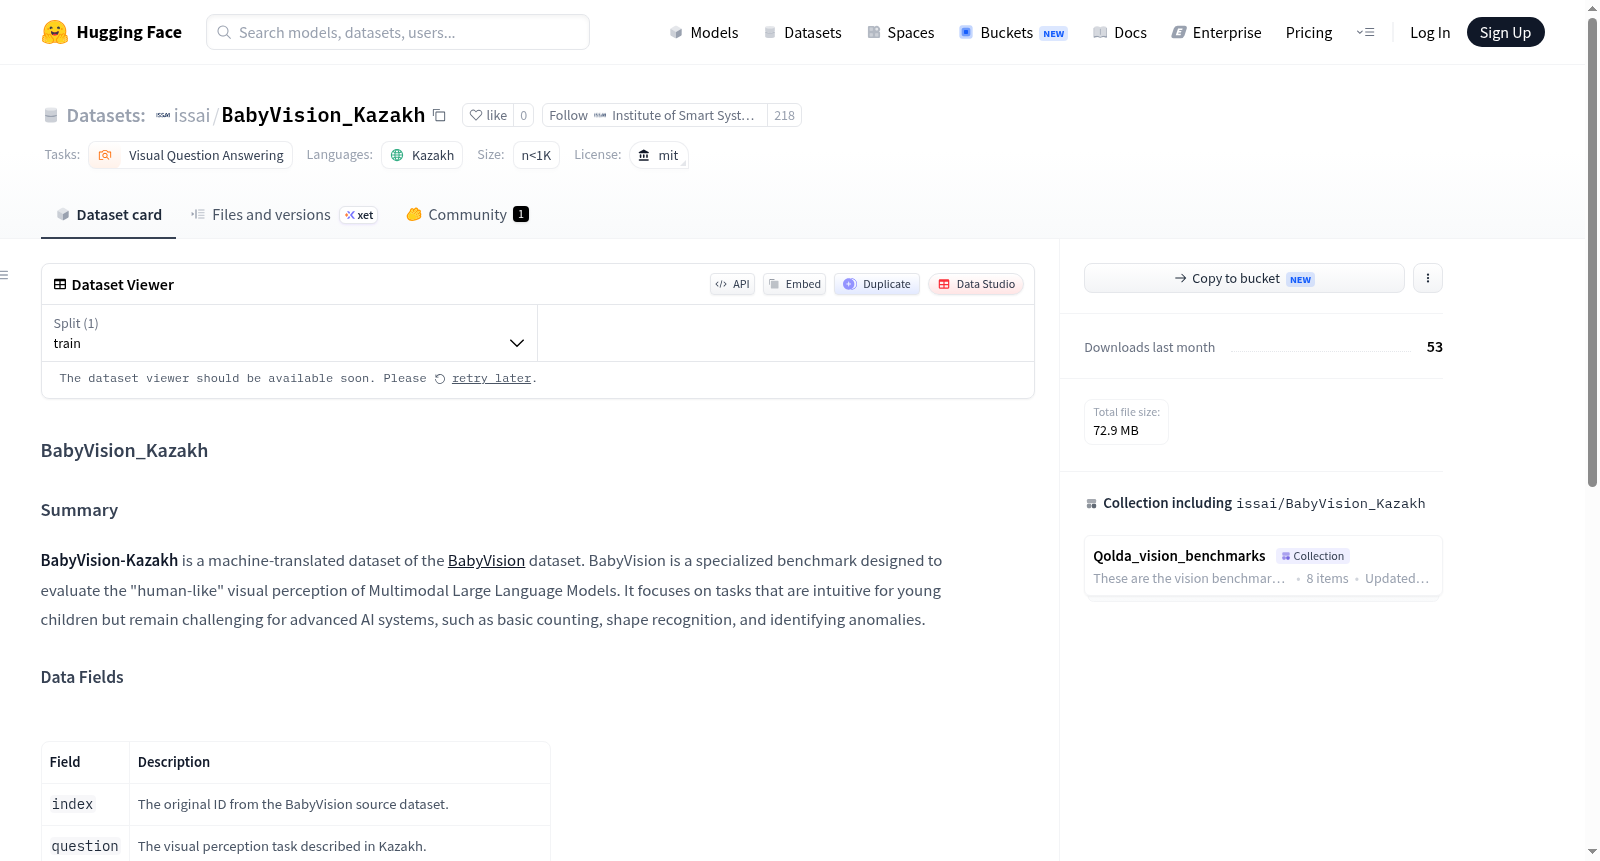
Task: Like the dataset with heart button
Action: (x=488, y=115)
